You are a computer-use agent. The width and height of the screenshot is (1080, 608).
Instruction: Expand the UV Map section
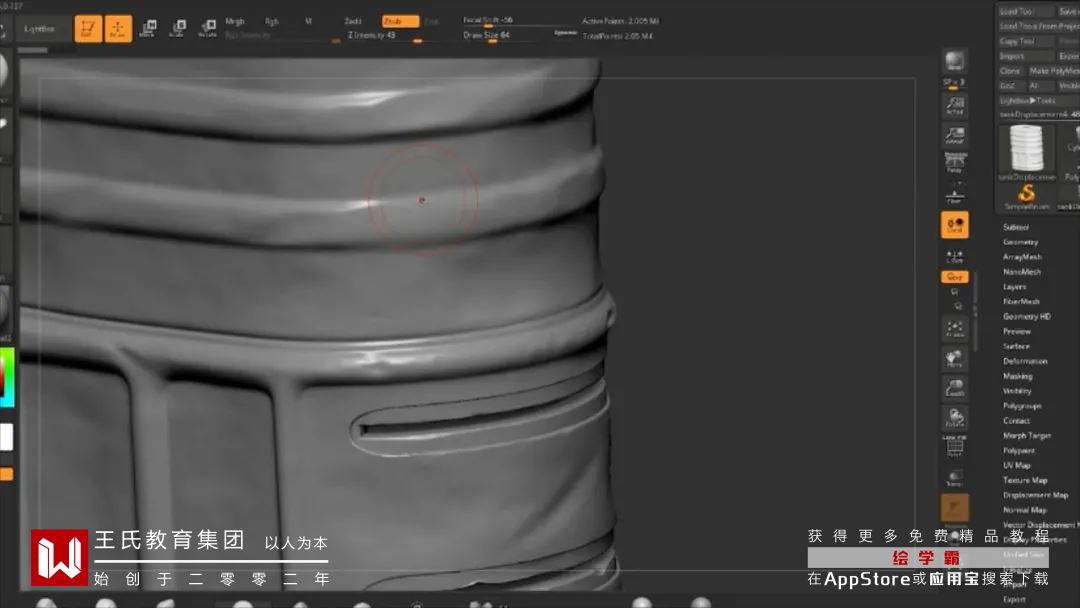pyautogui.click(x=1017, y=465)
